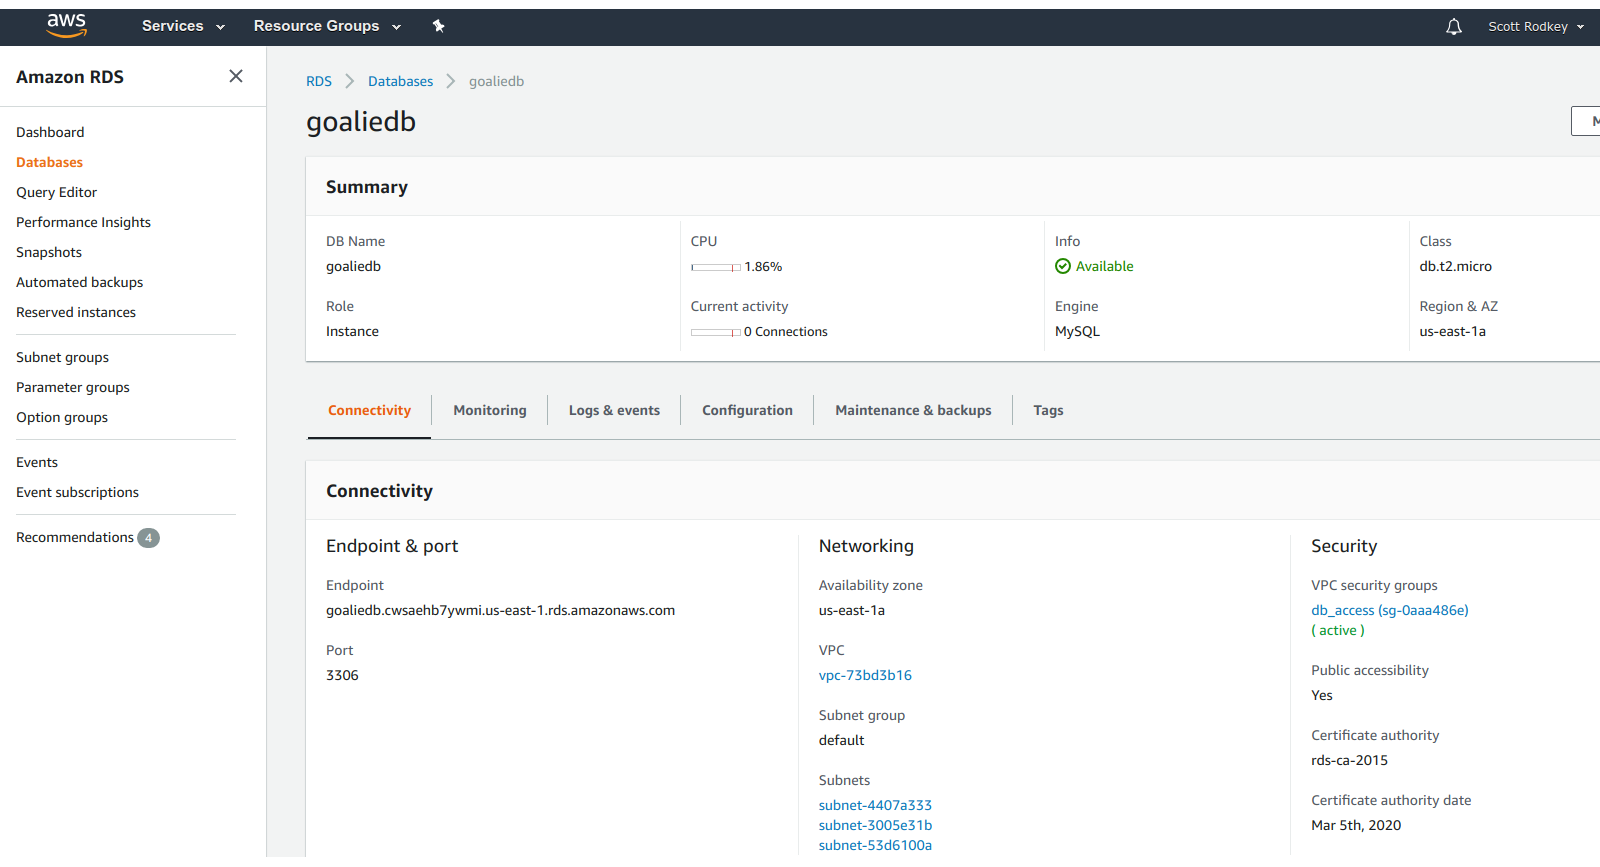Open Snapshots in sidebar

click(49, 252)
